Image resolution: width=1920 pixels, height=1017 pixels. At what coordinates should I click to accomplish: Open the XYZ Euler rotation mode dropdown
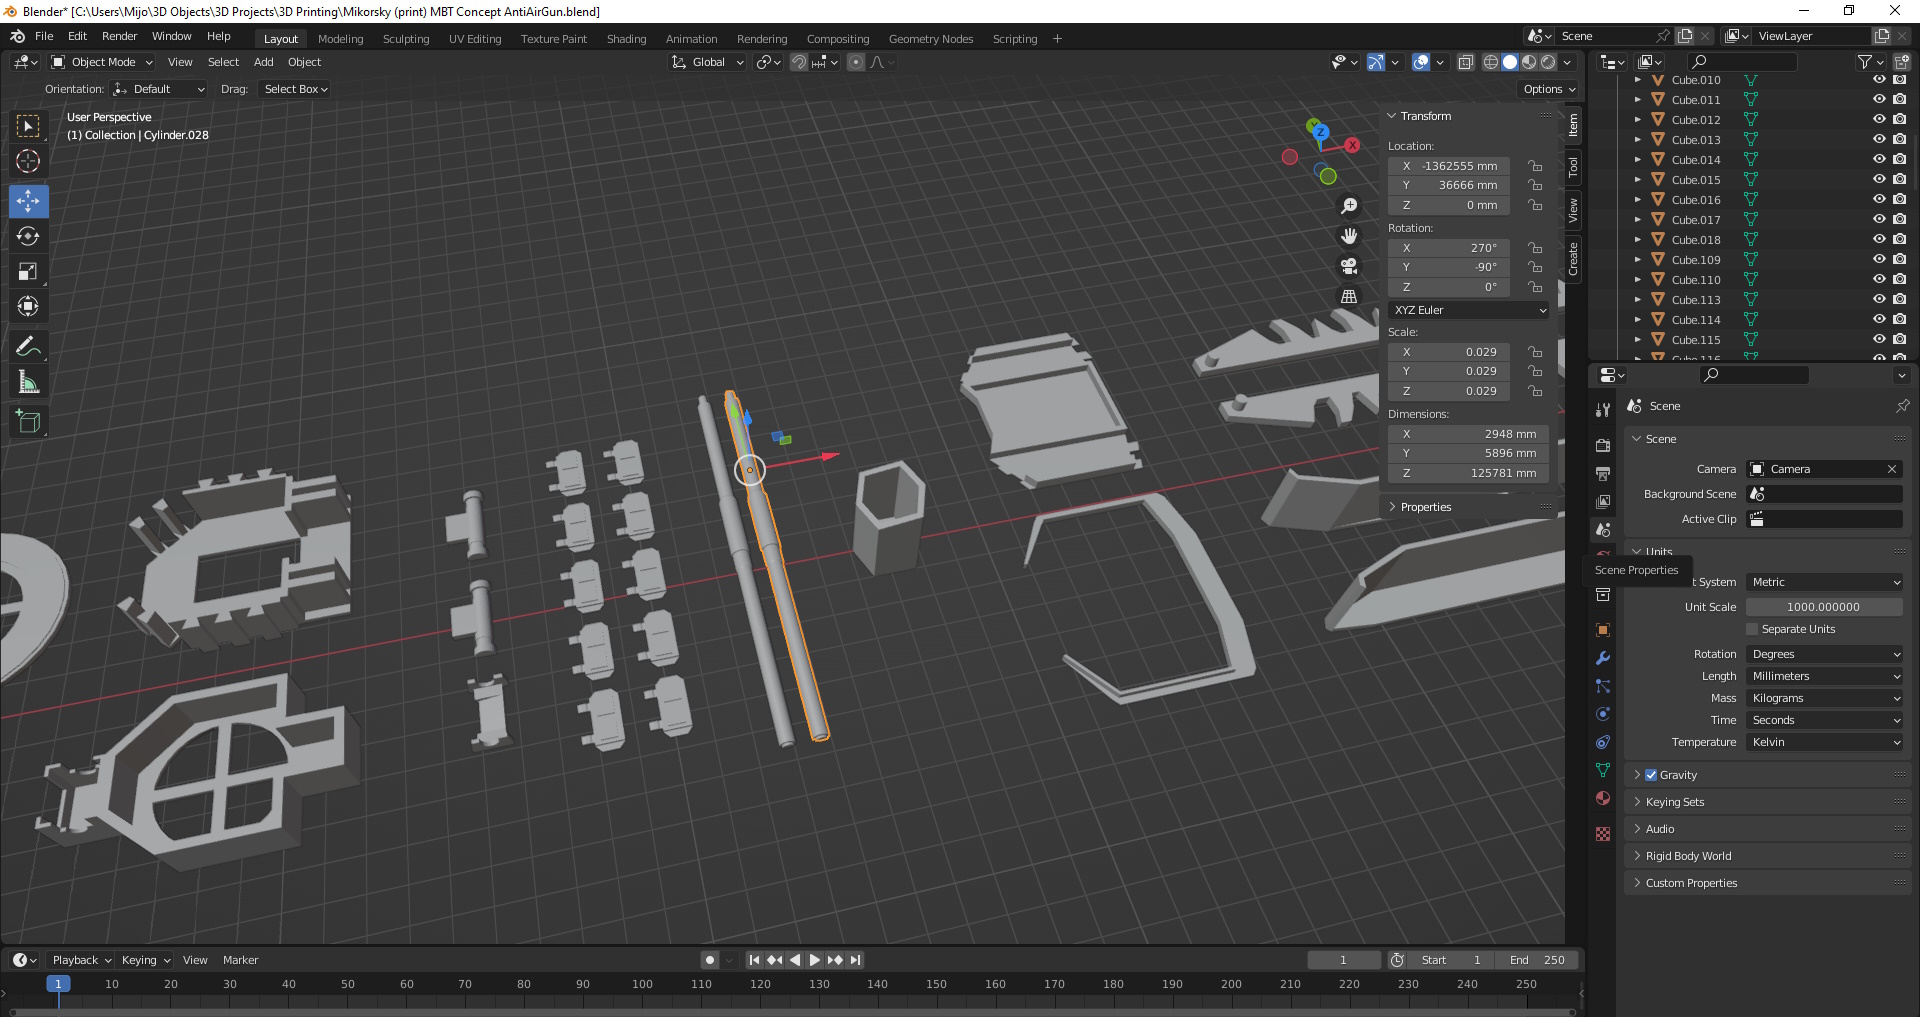point(1468,310)
